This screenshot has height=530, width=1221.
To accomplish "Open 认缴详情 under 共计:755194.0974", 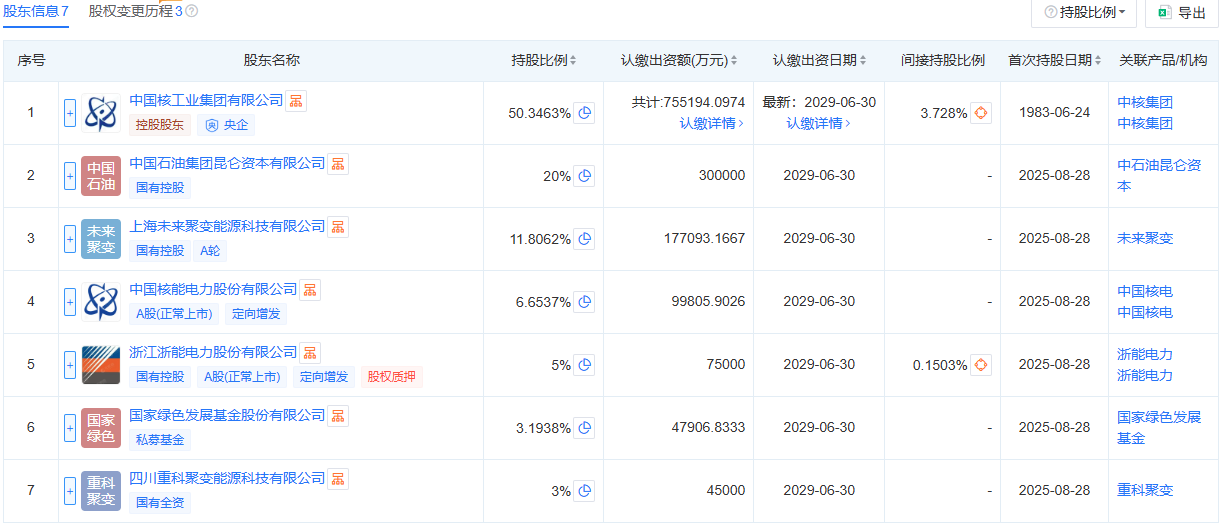I will 712,124.
